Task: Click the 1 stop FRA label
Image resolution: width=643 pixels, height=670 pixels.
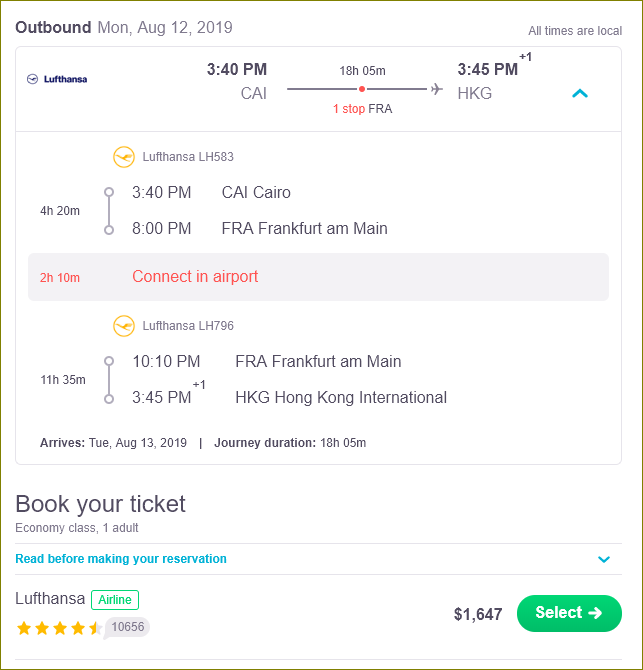Action: [362, 109]
